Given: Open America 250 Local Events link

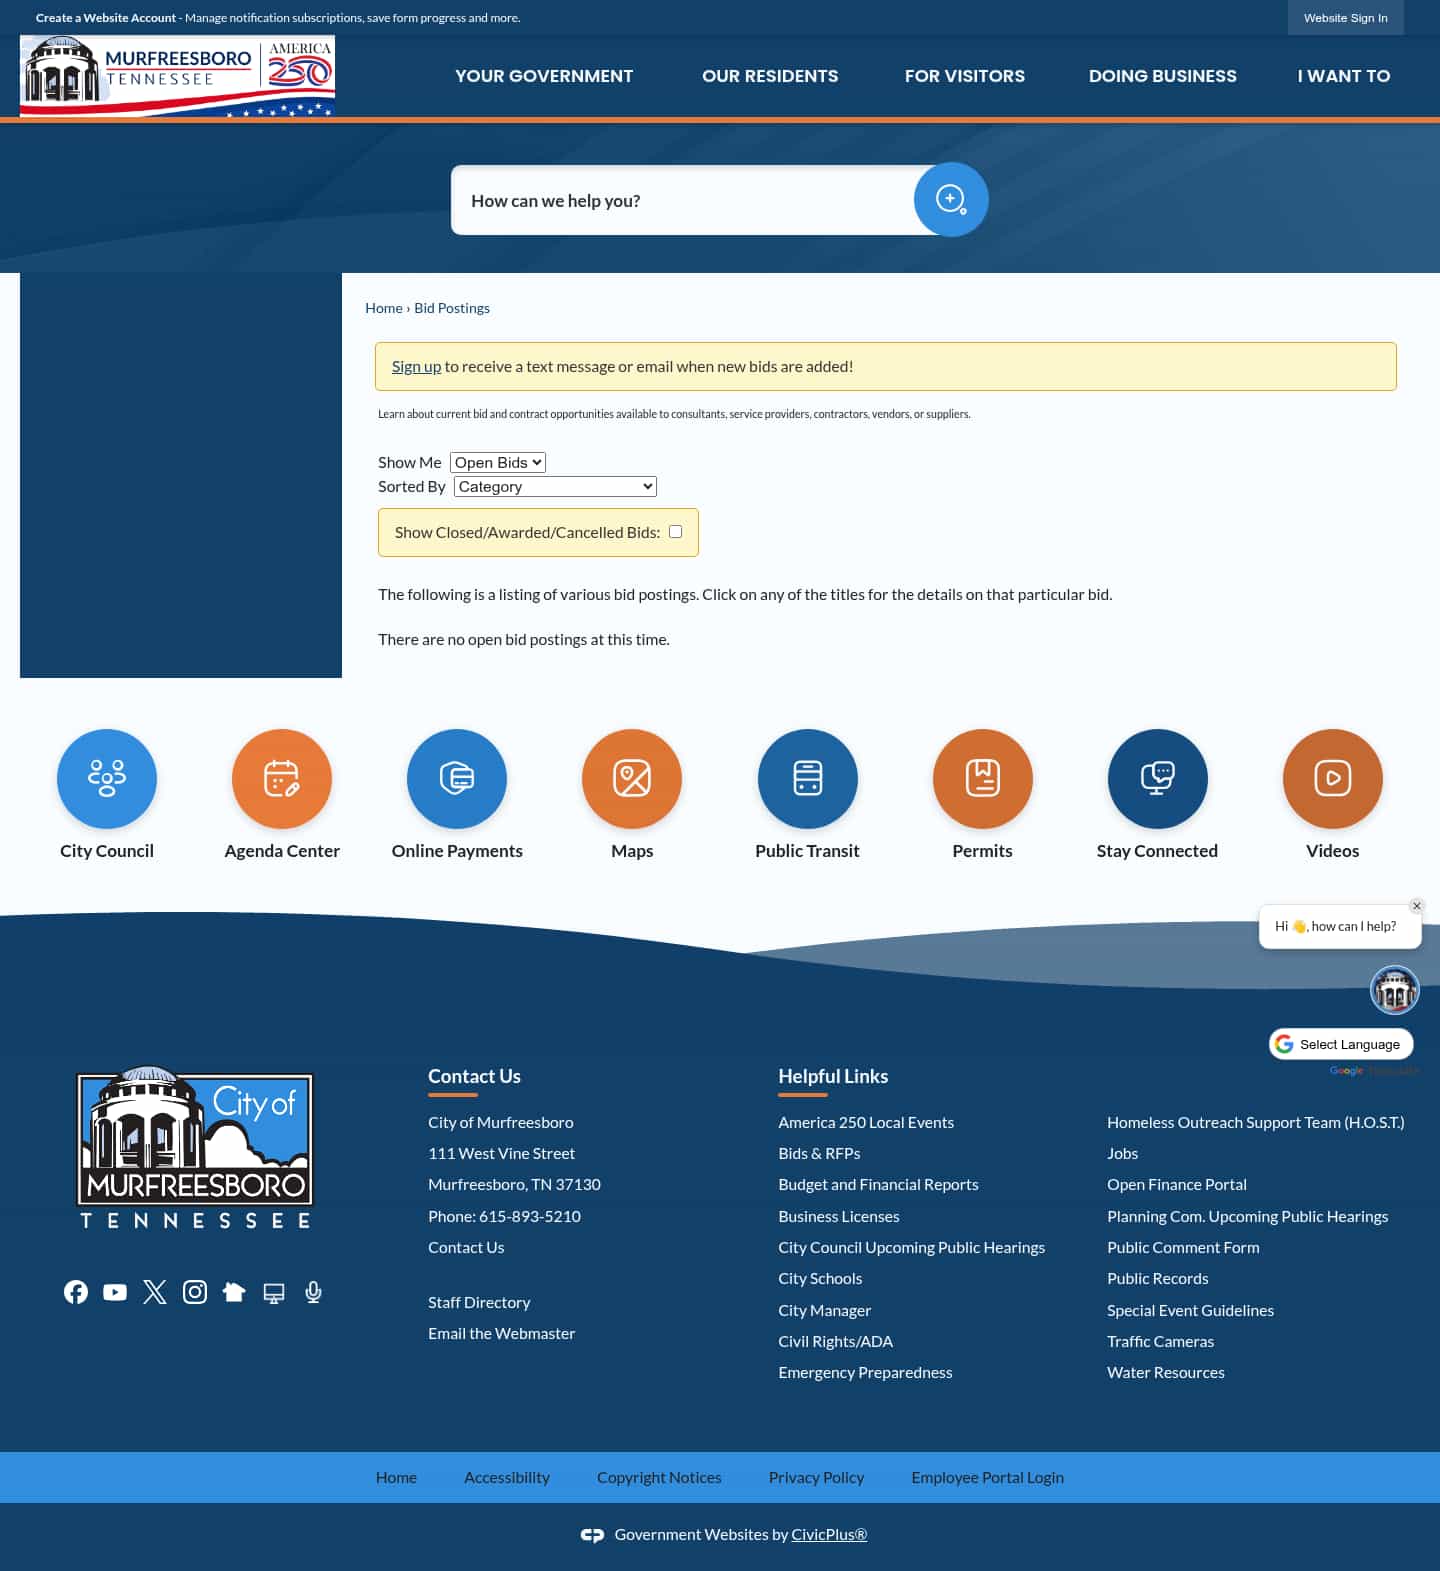Looking at the screenshot, I should click(x=866, y=1122).
